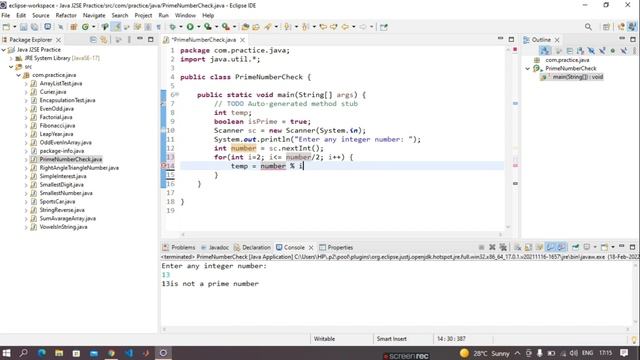Click the Debug bug icon in toolbar
Image resolution: width=640 pixels, height=360 pixels.
pyautogui.click(x=172, y=27)
